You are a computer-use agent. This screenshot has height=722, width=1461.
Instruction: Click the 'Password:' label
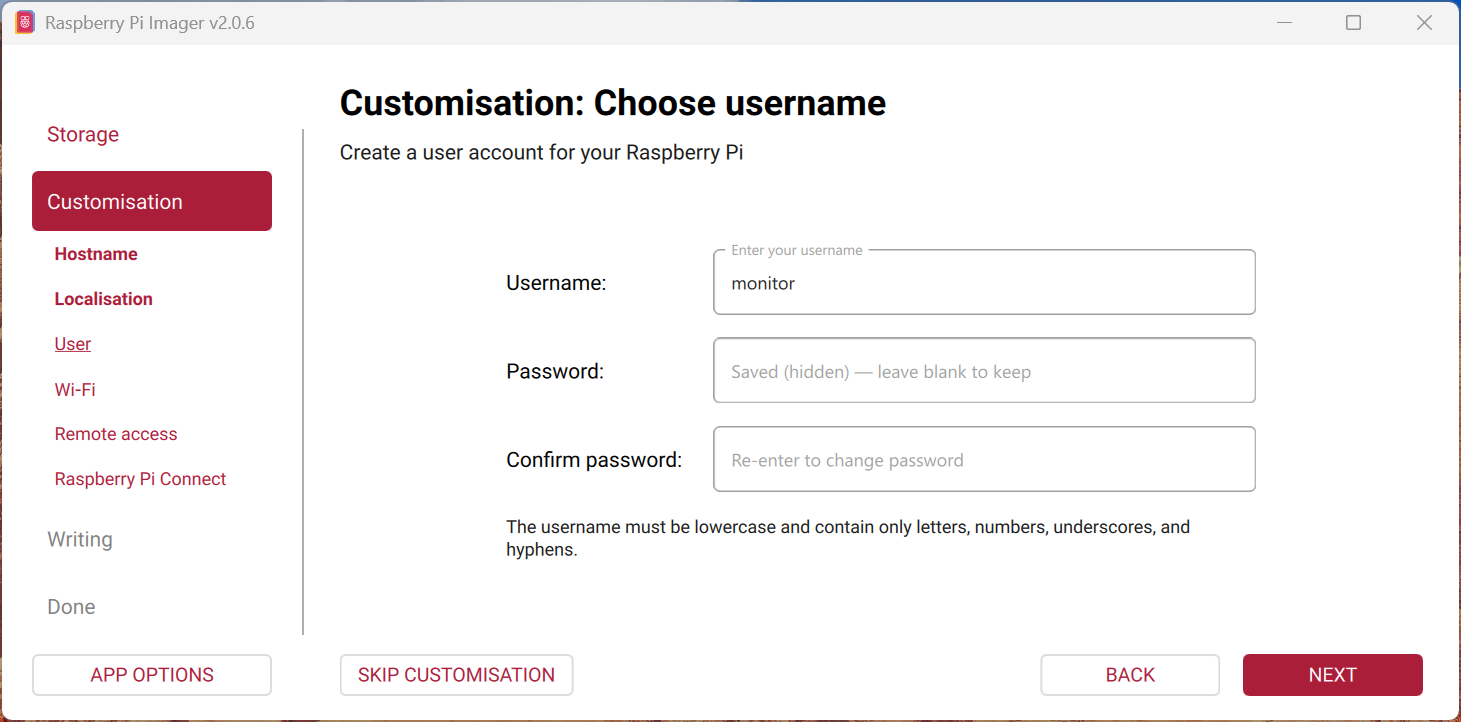[555, 372]
